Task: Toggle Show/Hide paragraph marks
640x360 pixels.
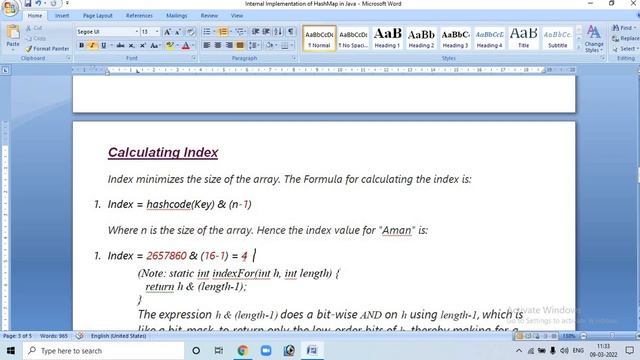Action: (291, 31)
